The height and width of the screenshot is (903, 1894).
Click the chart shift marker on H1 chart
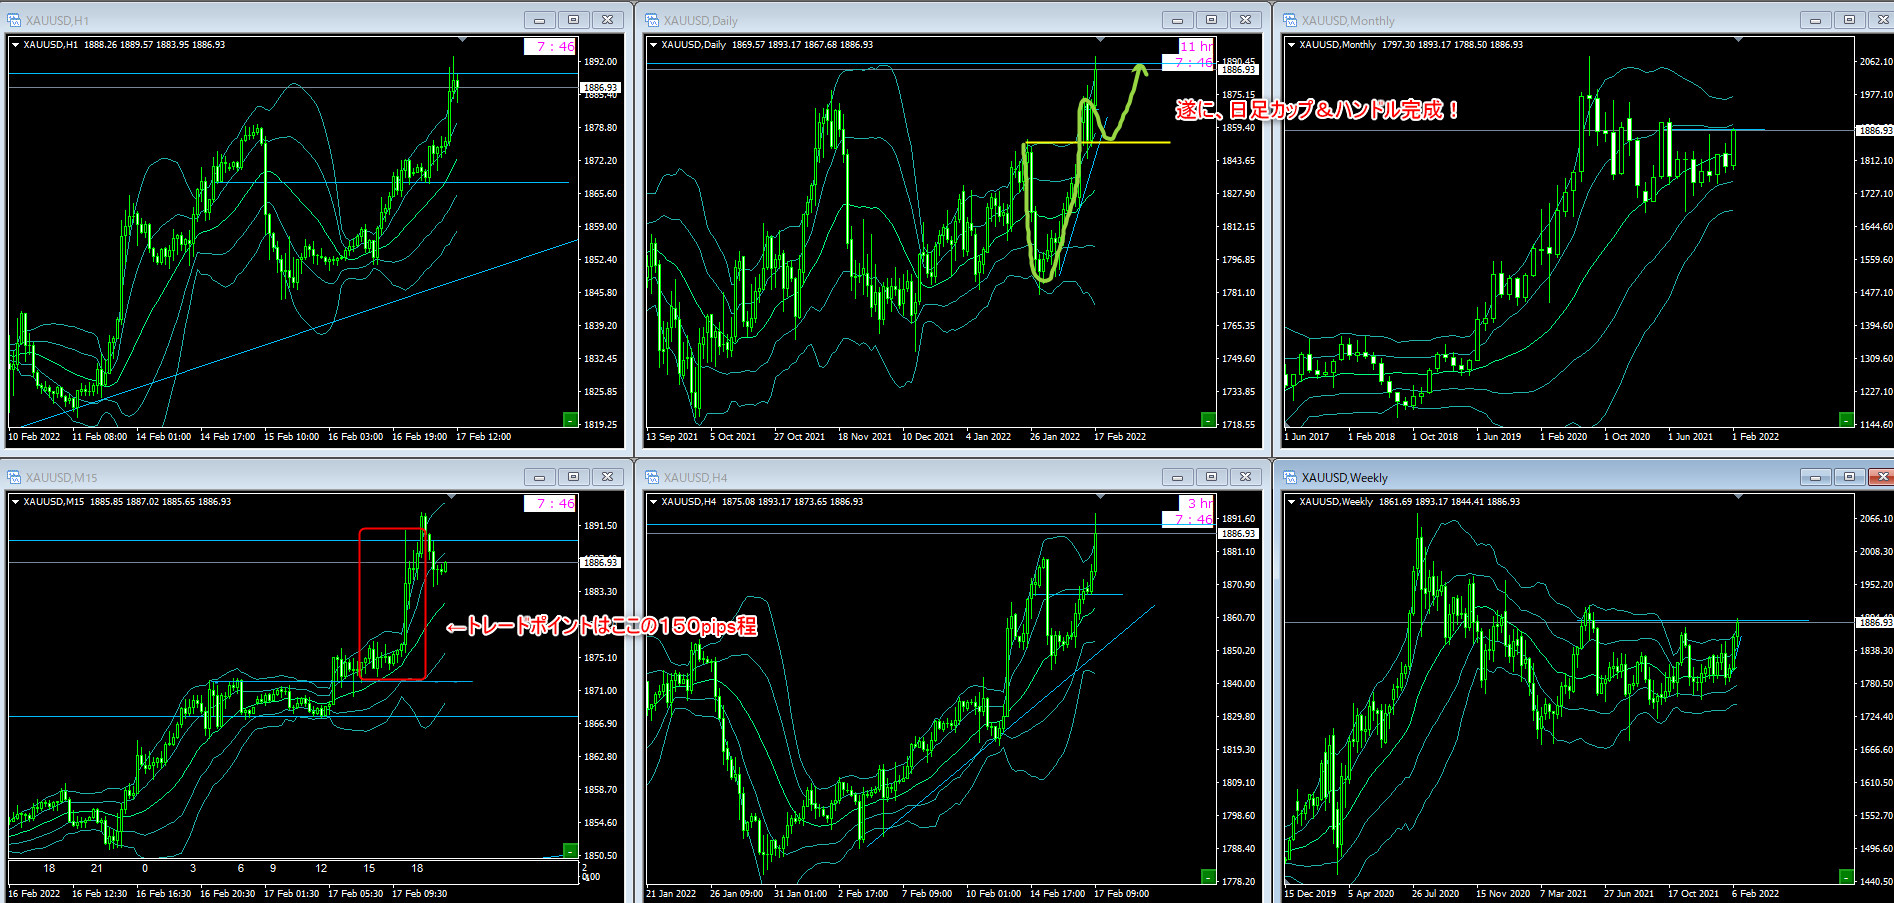(x=462, y=40)
